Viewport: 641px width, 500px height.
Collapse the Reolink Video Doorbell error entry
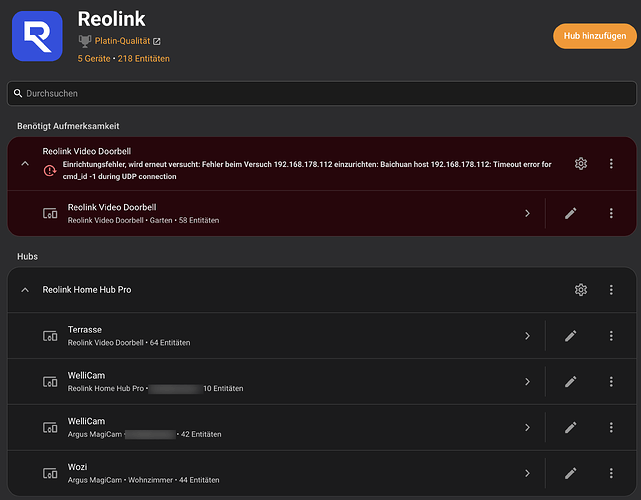coord(25,164)
